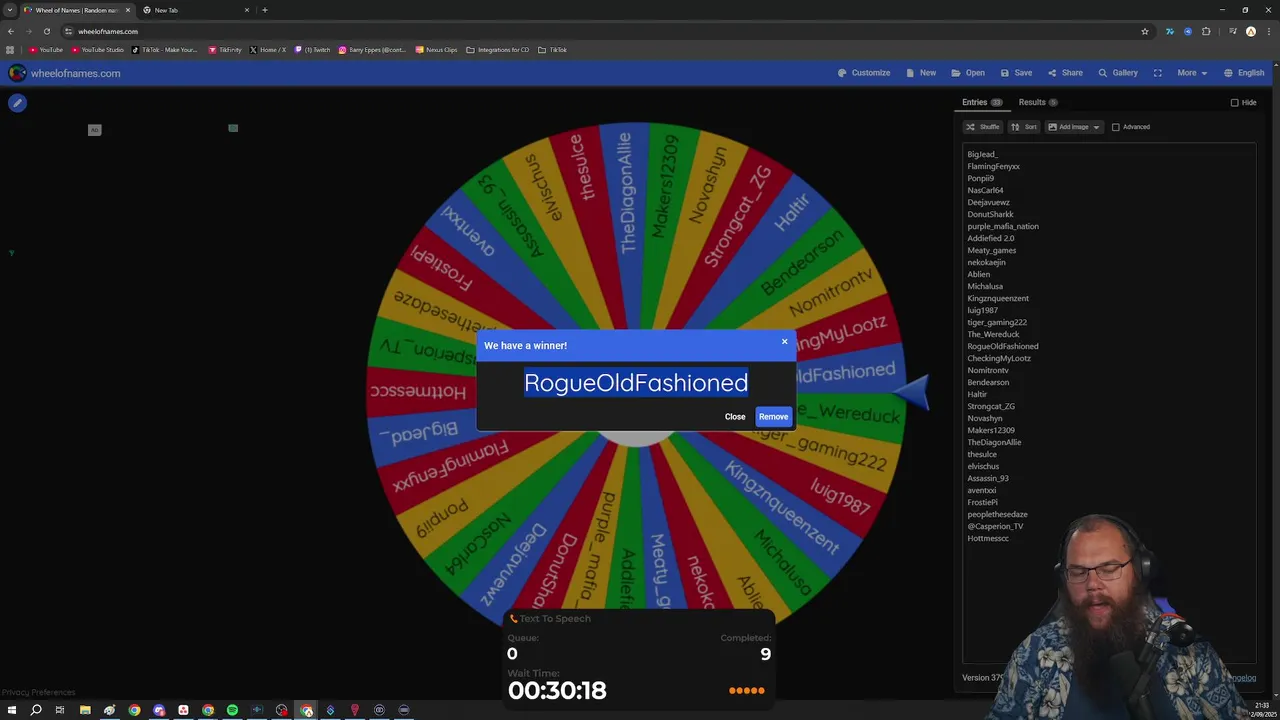The image size is (1280, 720).
Task: Open the YouTube Studio bookmark
Action: 98,50
